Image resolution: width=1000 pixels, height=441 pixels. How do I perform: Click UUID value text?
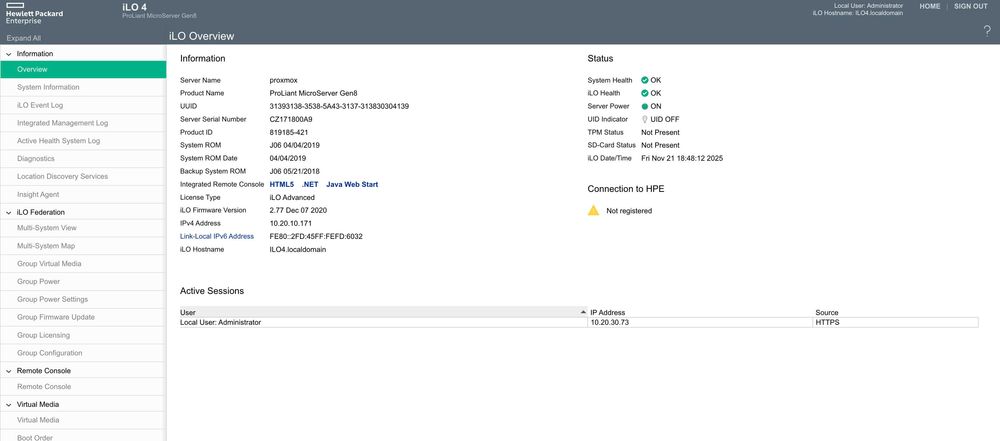click(339, 107)
